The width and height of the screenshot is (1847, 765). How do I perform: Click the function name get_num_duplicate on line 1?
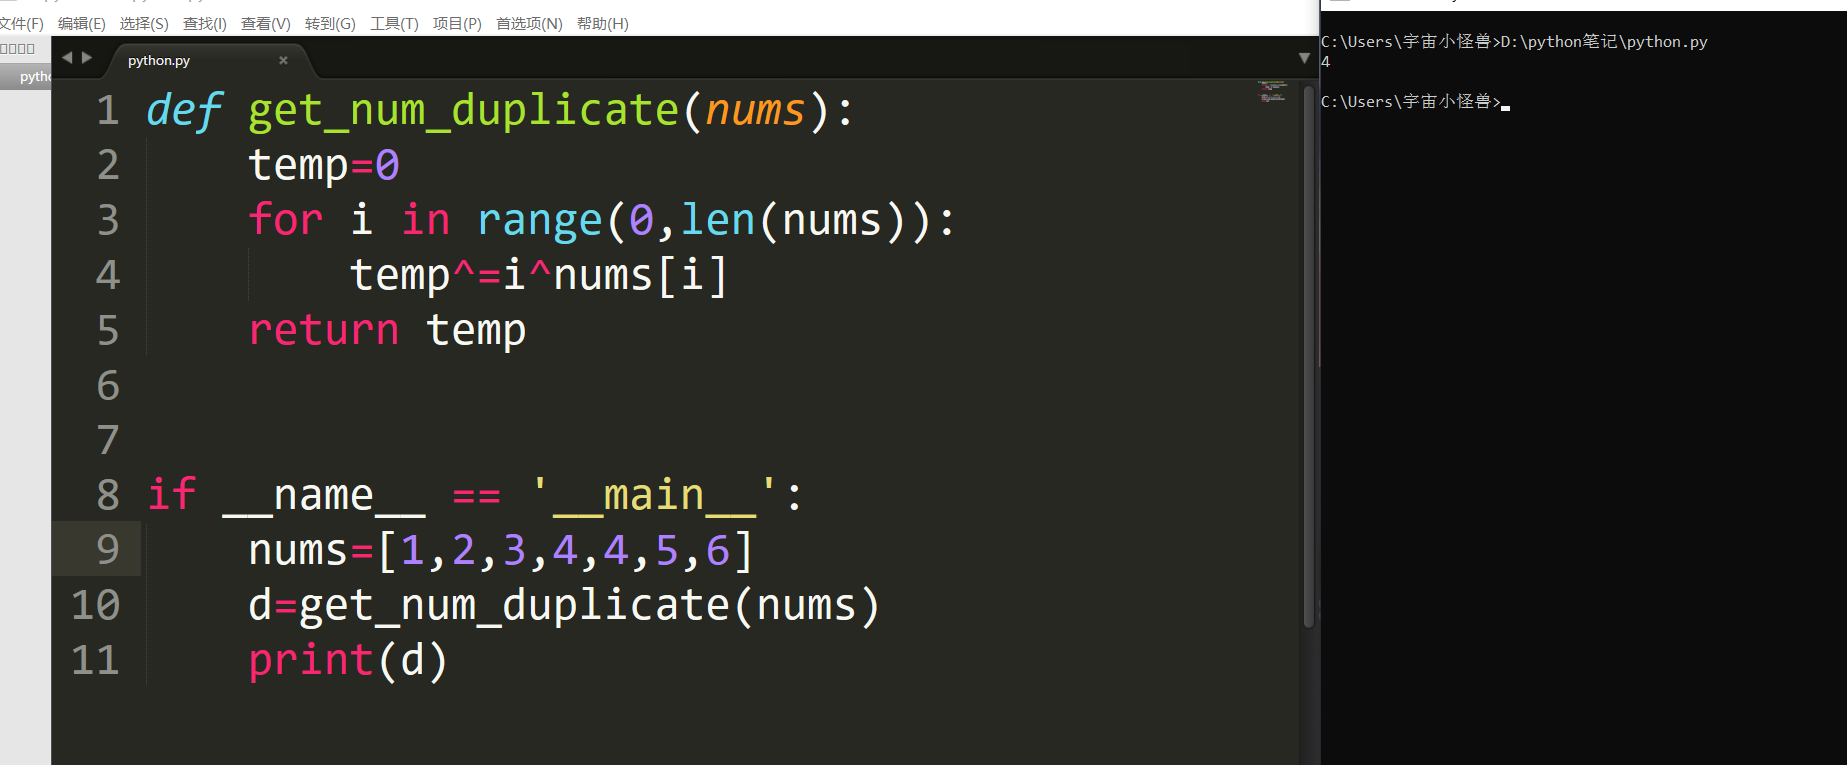[464, 110]
